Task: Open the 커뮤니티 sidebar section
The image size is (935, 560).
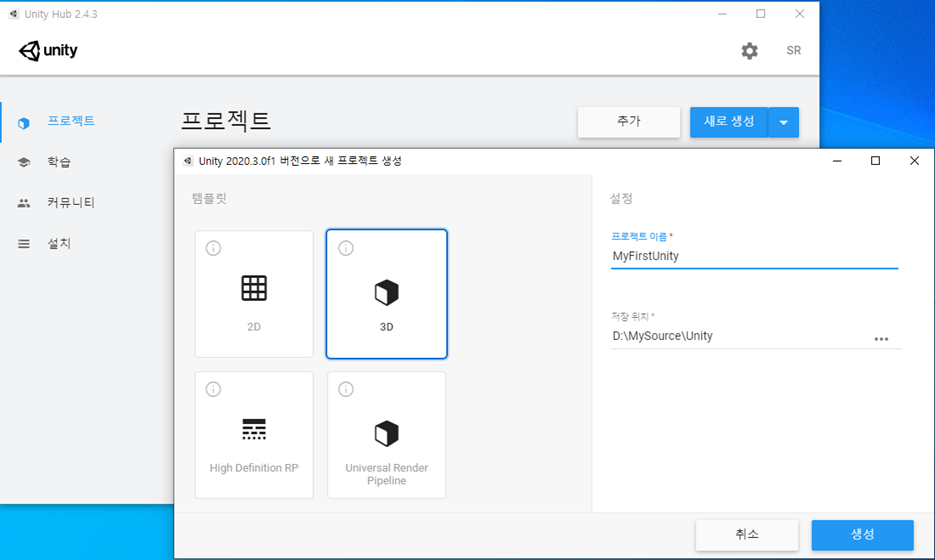Action: [x=71, y=203]
